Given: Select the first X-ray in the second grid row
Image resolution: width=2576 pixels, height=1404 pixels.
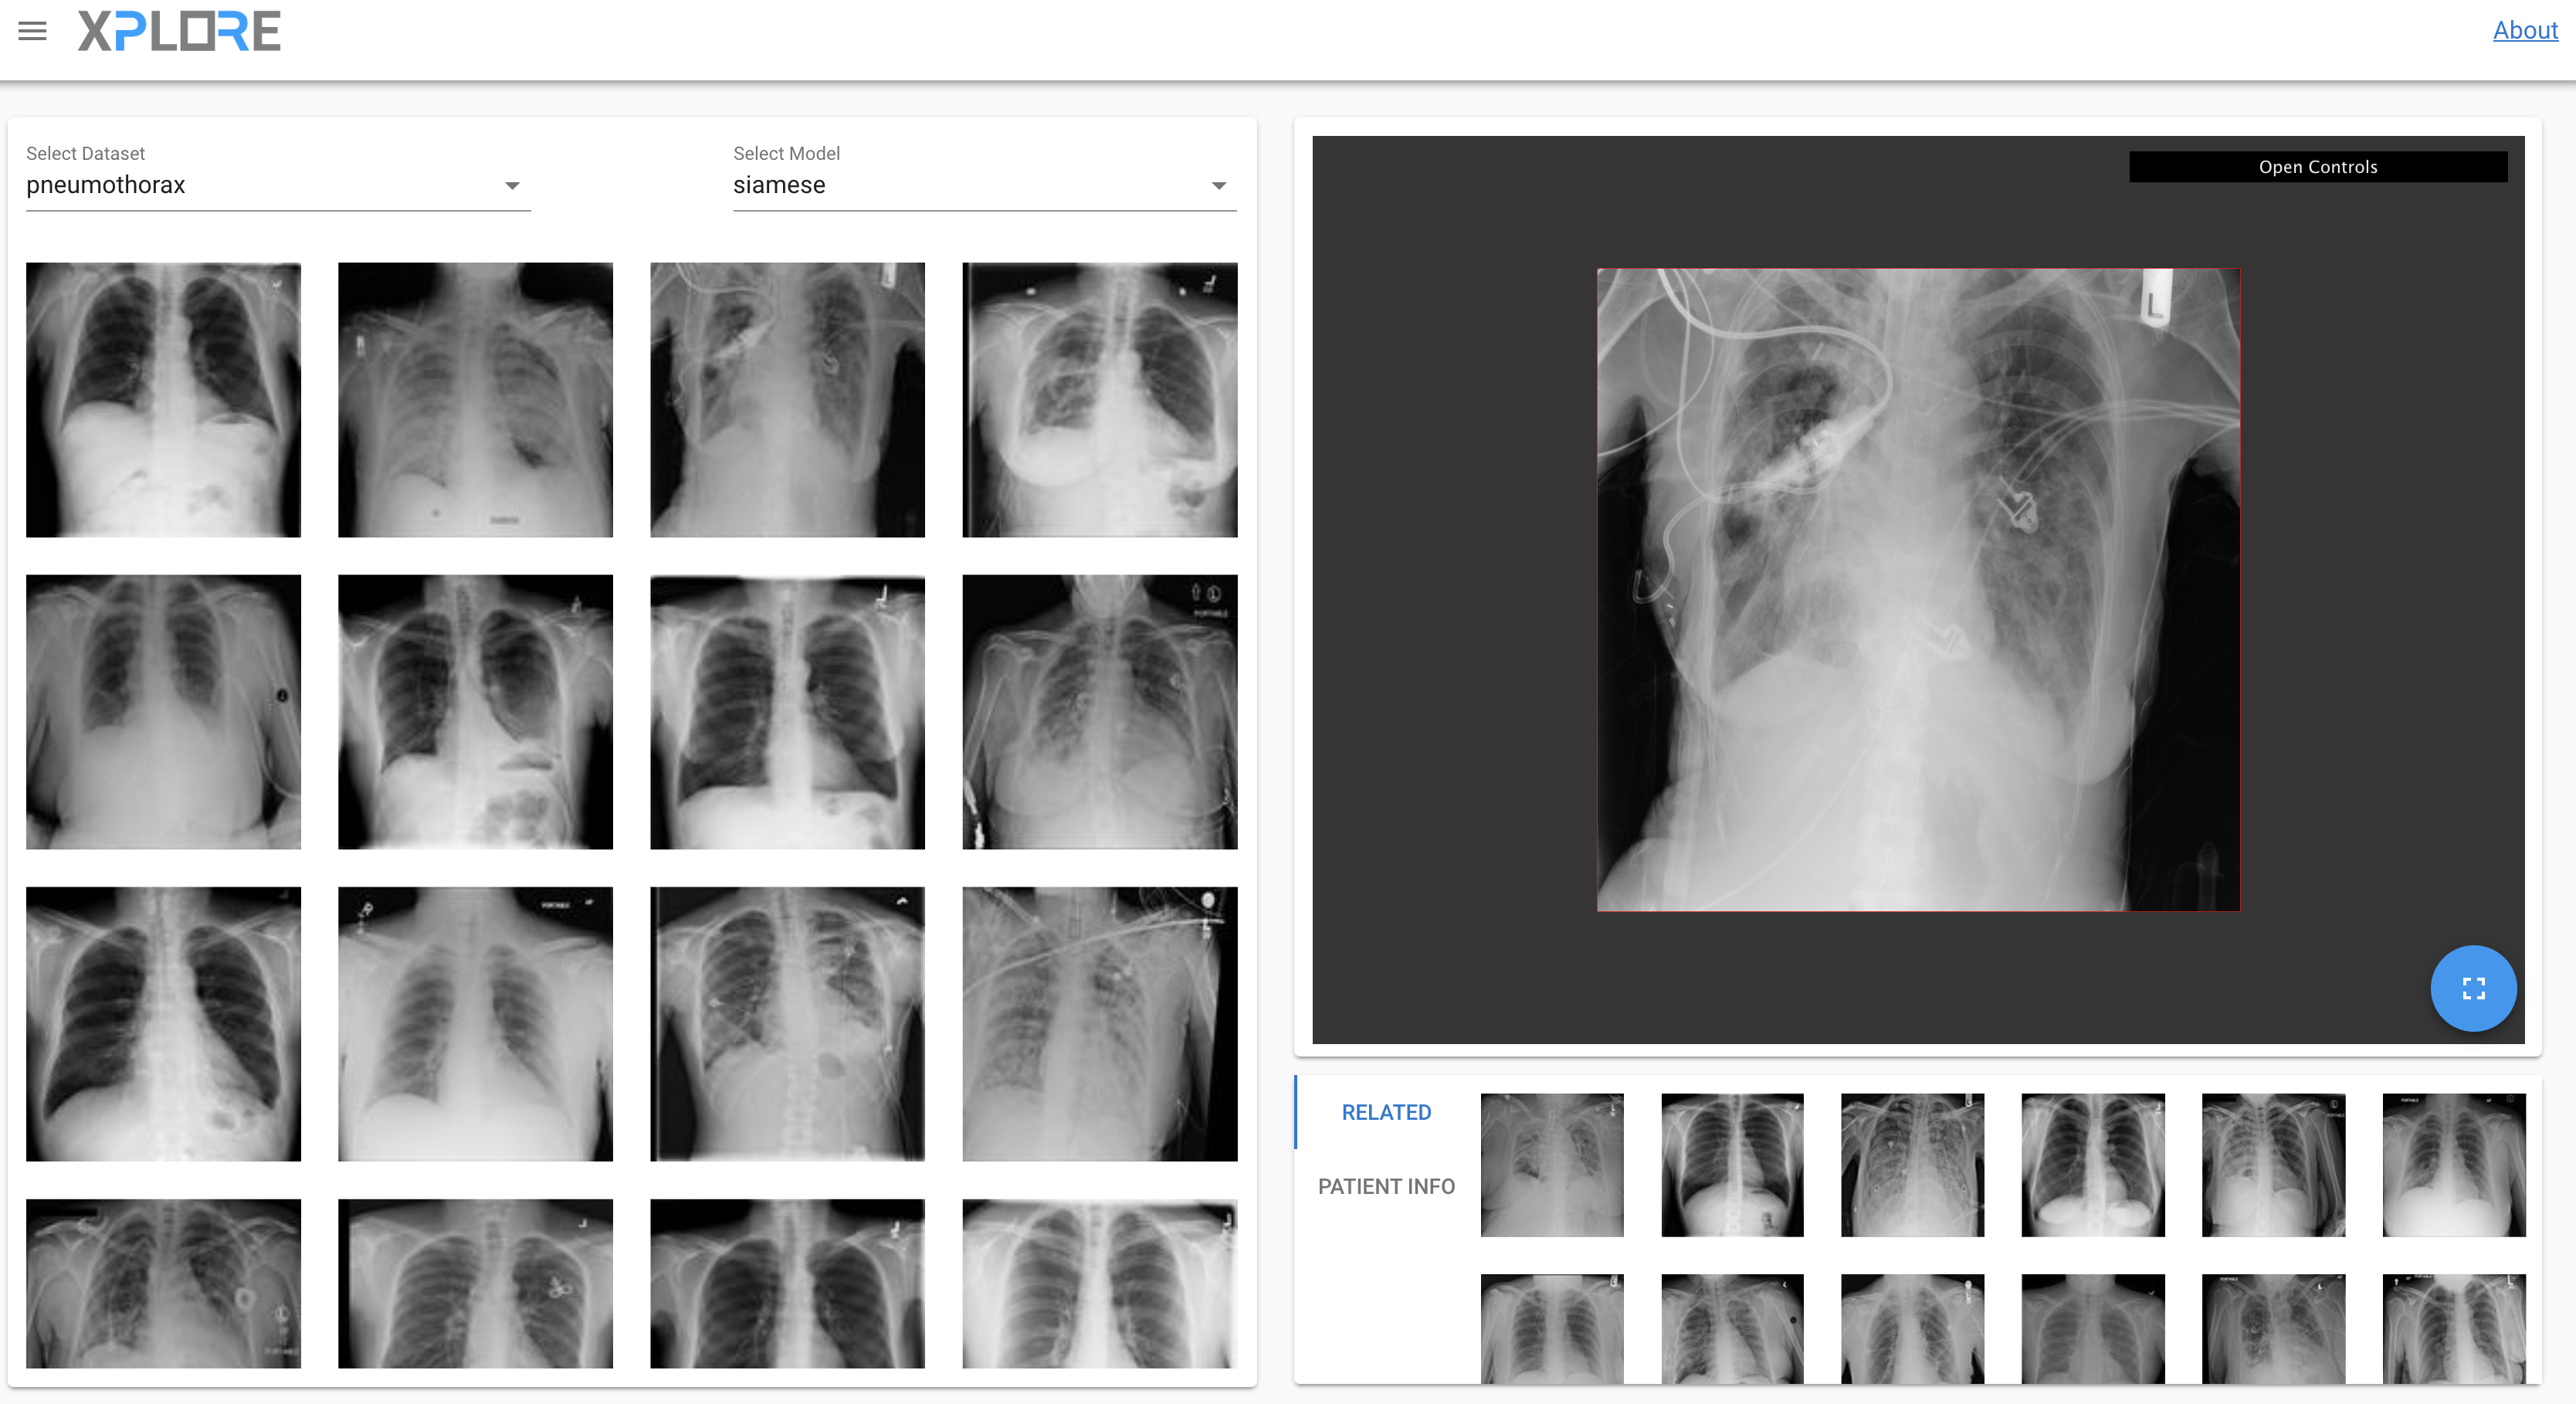Looking at the screenshot, I should 163,711.
